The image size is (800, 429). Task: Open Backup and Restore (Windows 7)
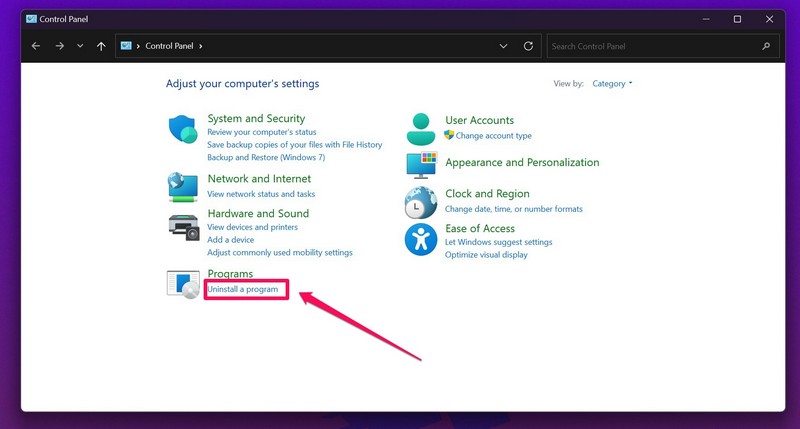tap(266, 157)
